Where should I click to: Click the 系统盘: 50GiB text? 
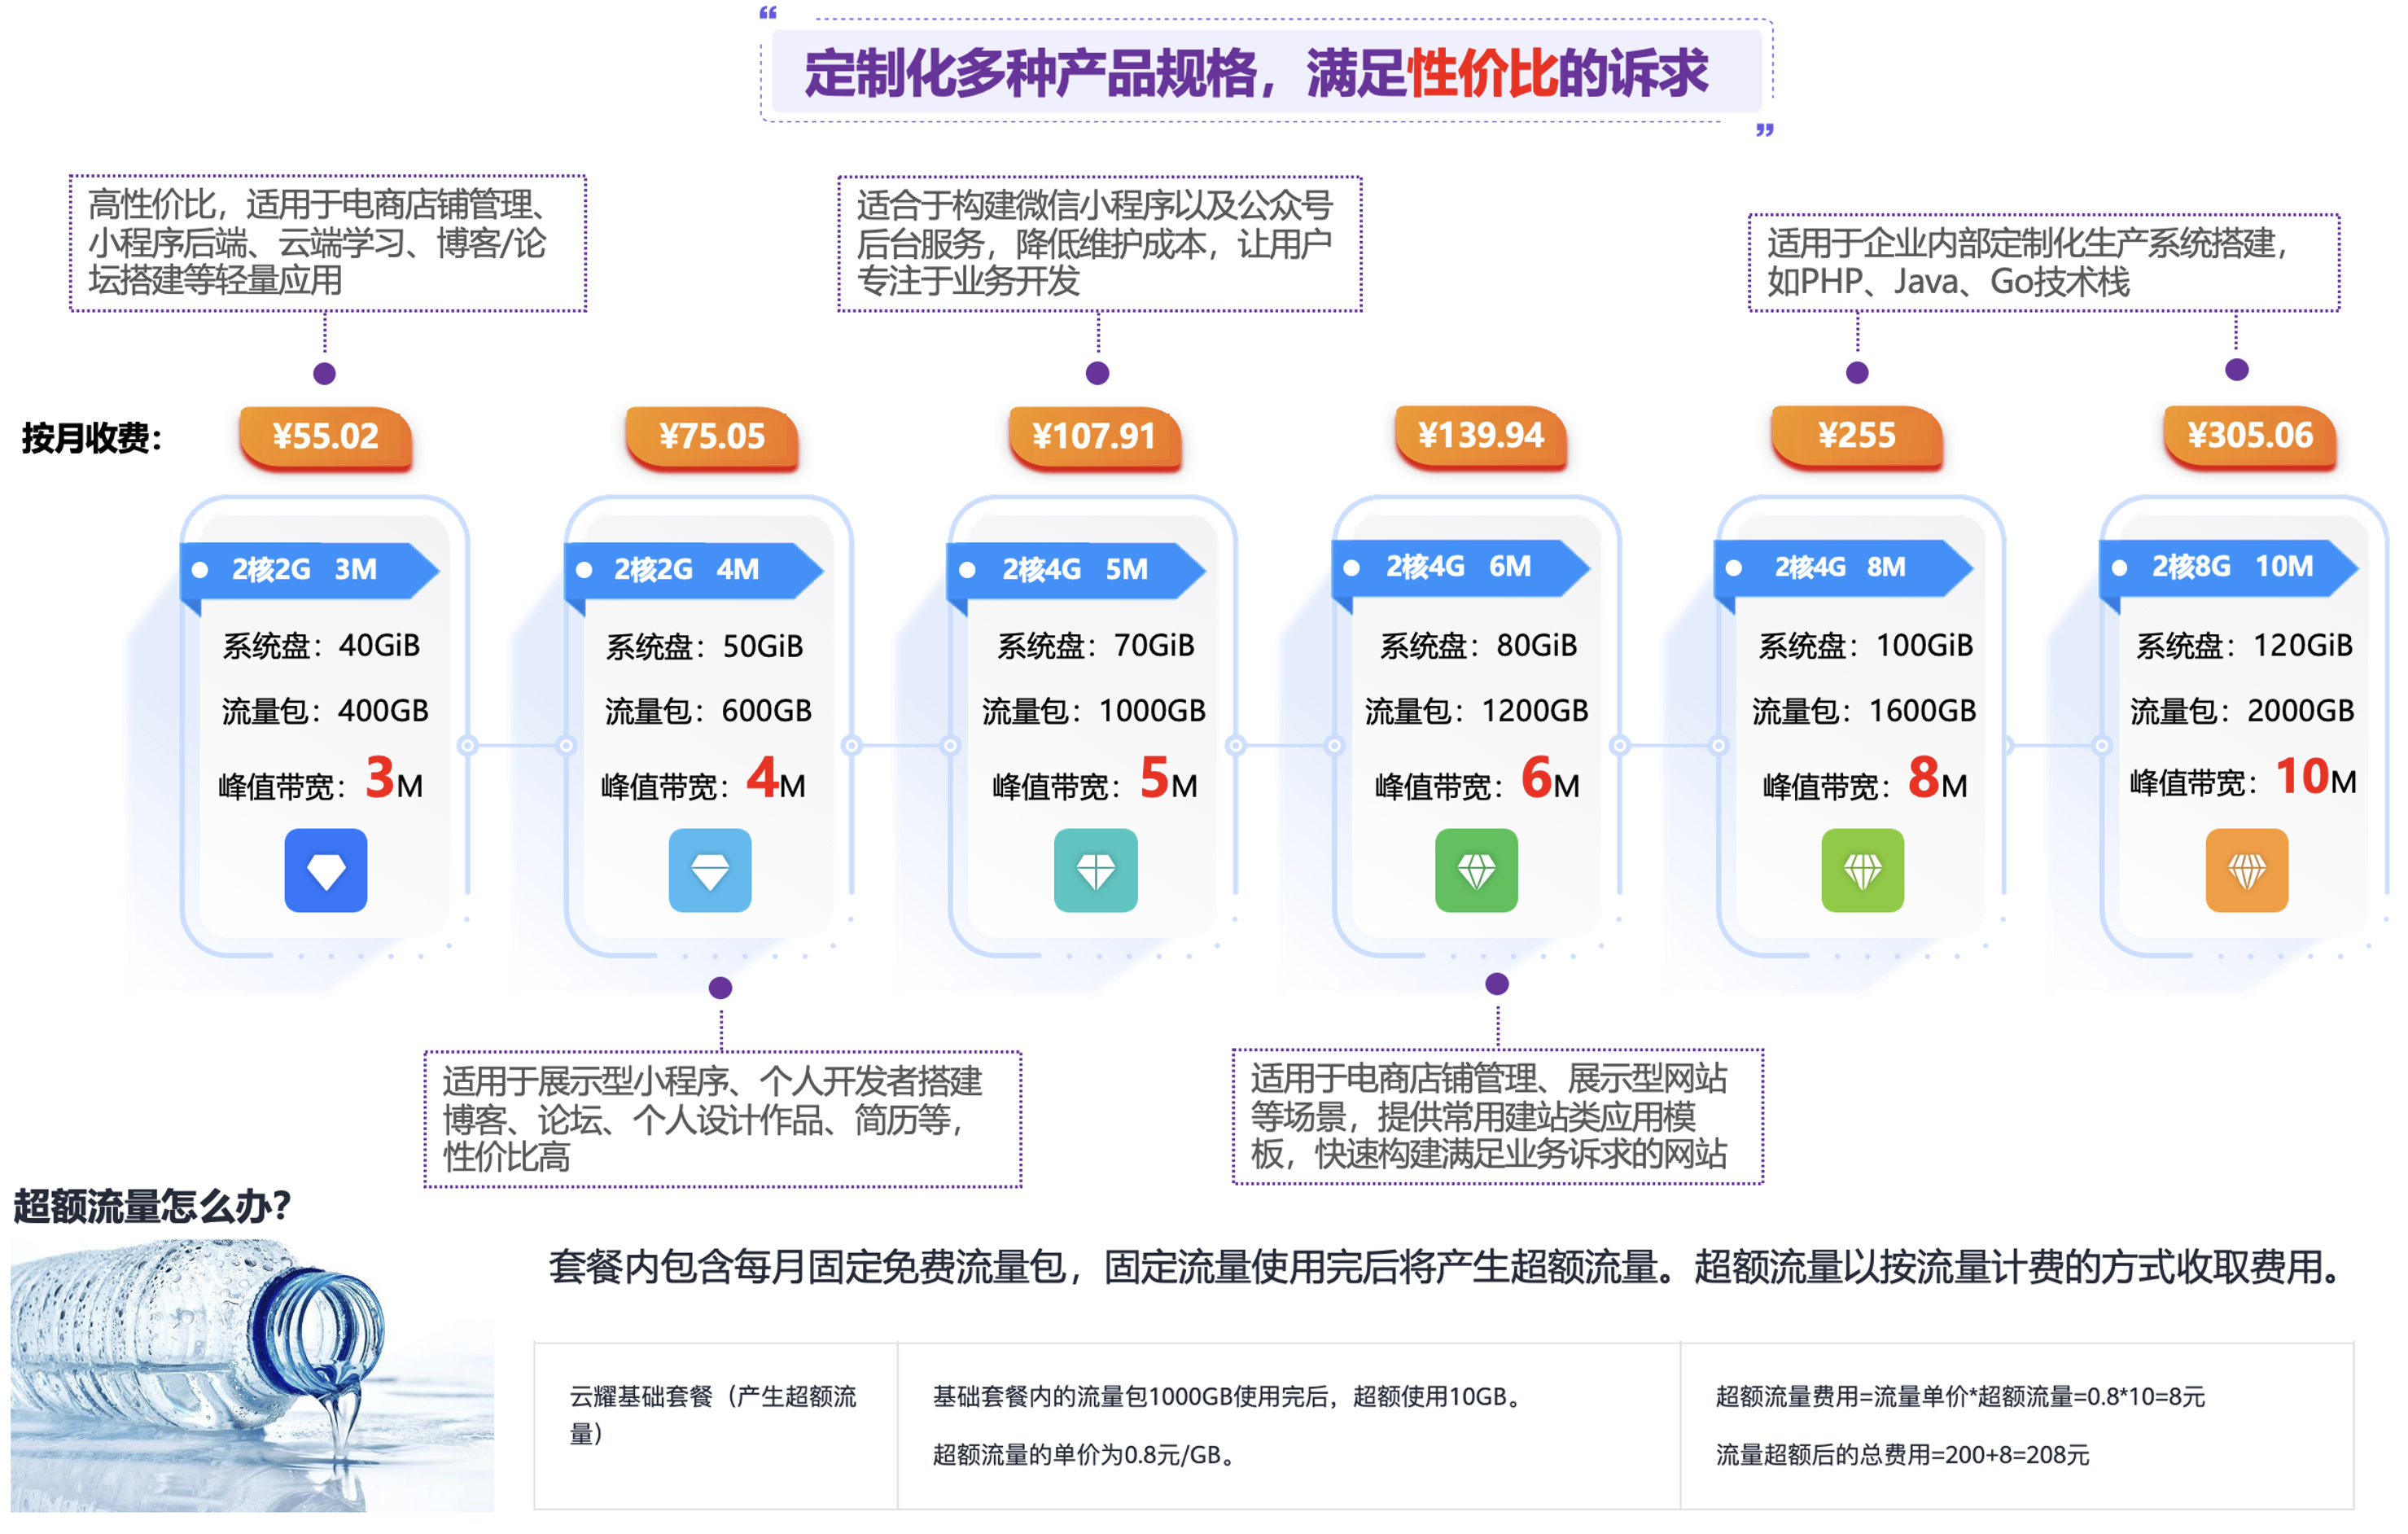pos(705,647)
